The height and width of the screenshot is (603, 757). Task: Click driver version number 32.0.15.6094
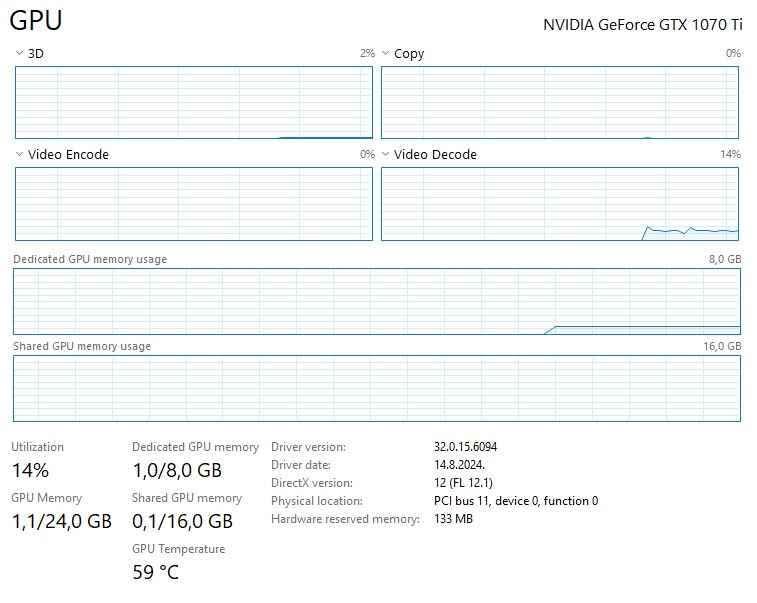(x=465, y=447)
